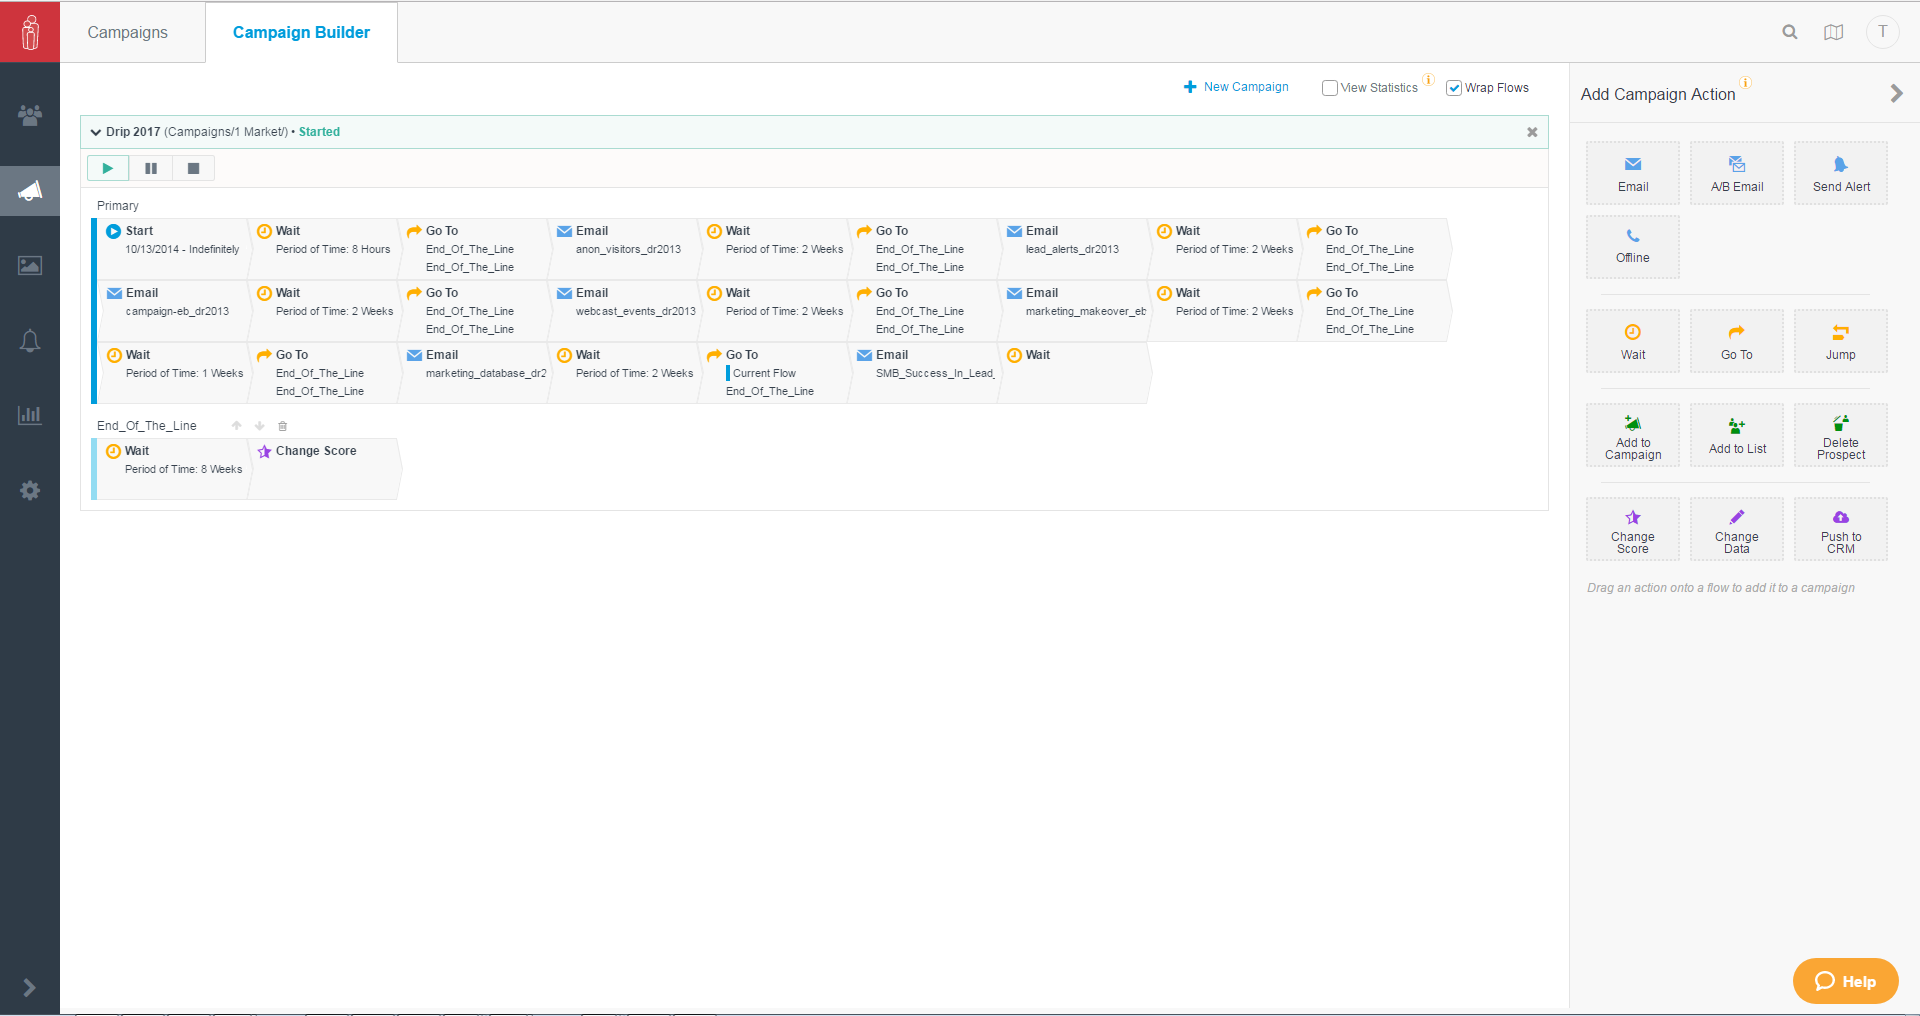Click the red app logo icon
The height and width of the screenshot is (1016, 1920).
[30, 32]
